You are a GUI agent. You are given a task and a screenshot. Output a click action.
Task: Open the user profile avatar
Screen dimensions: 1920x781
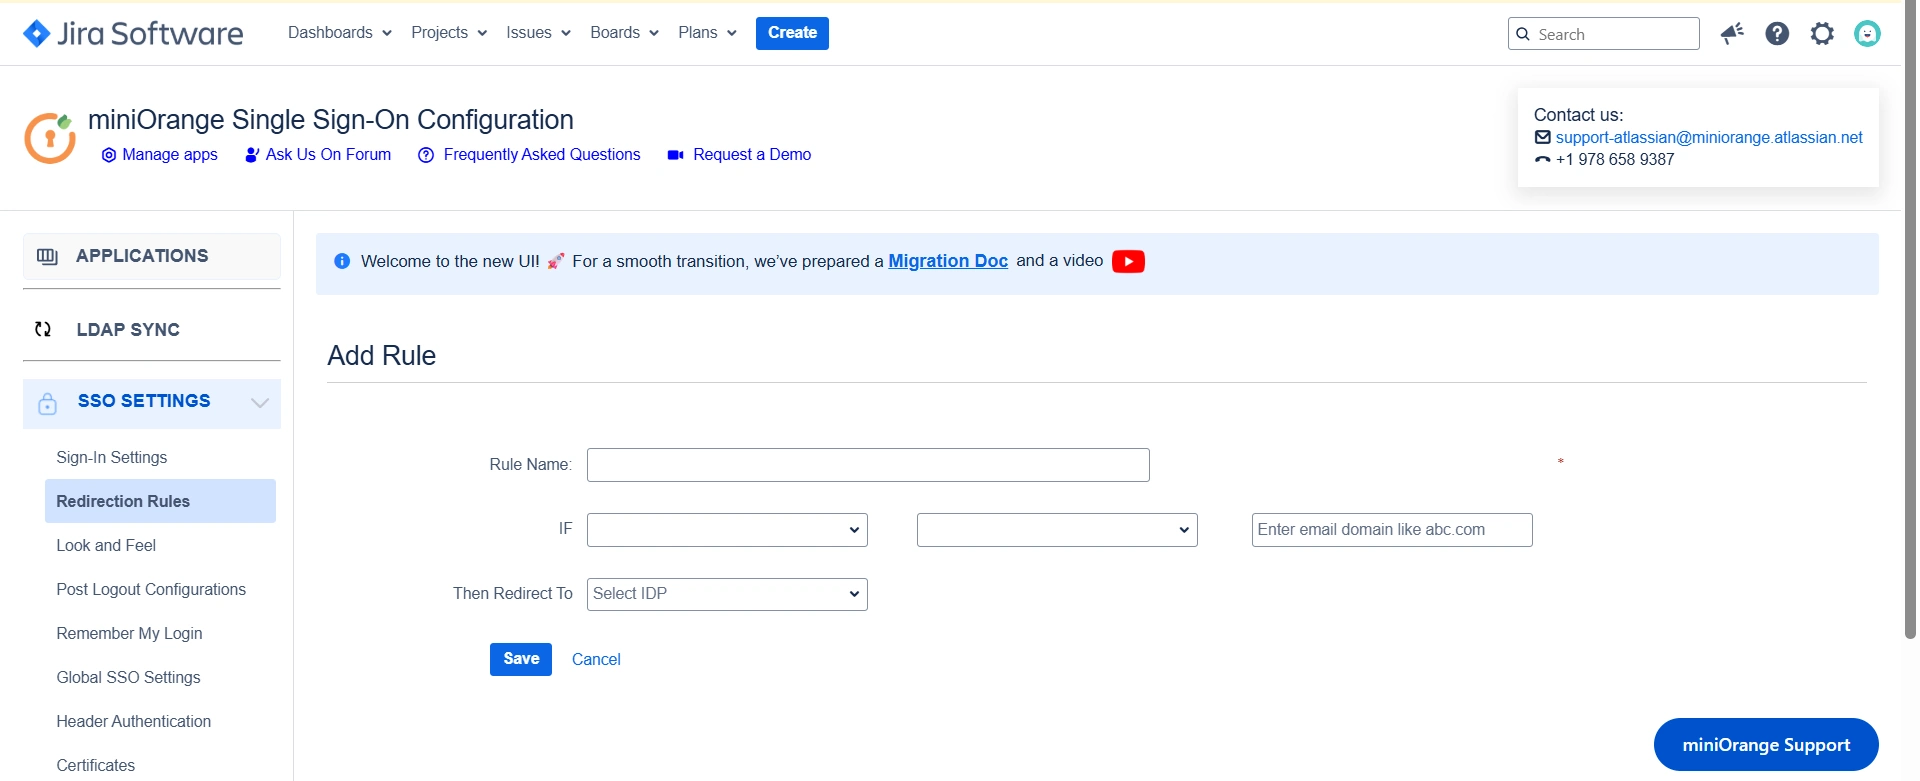pyautogui.click(x=1866, y=34)
